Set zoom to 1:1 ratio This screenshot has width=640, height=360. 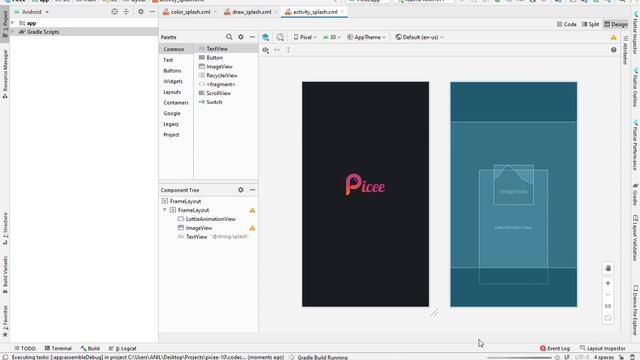608,306
